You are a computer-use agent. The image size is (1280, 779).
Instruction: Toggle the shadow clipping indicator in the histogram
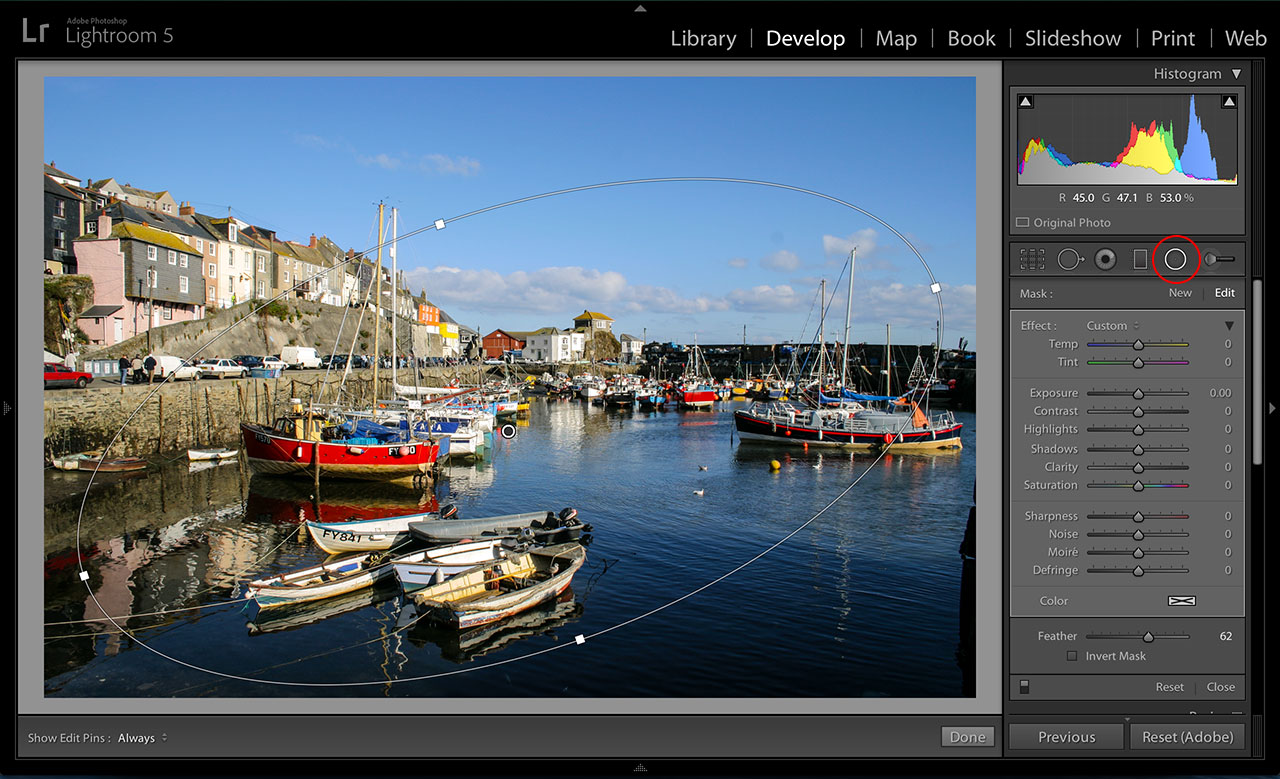[1025, 101]
